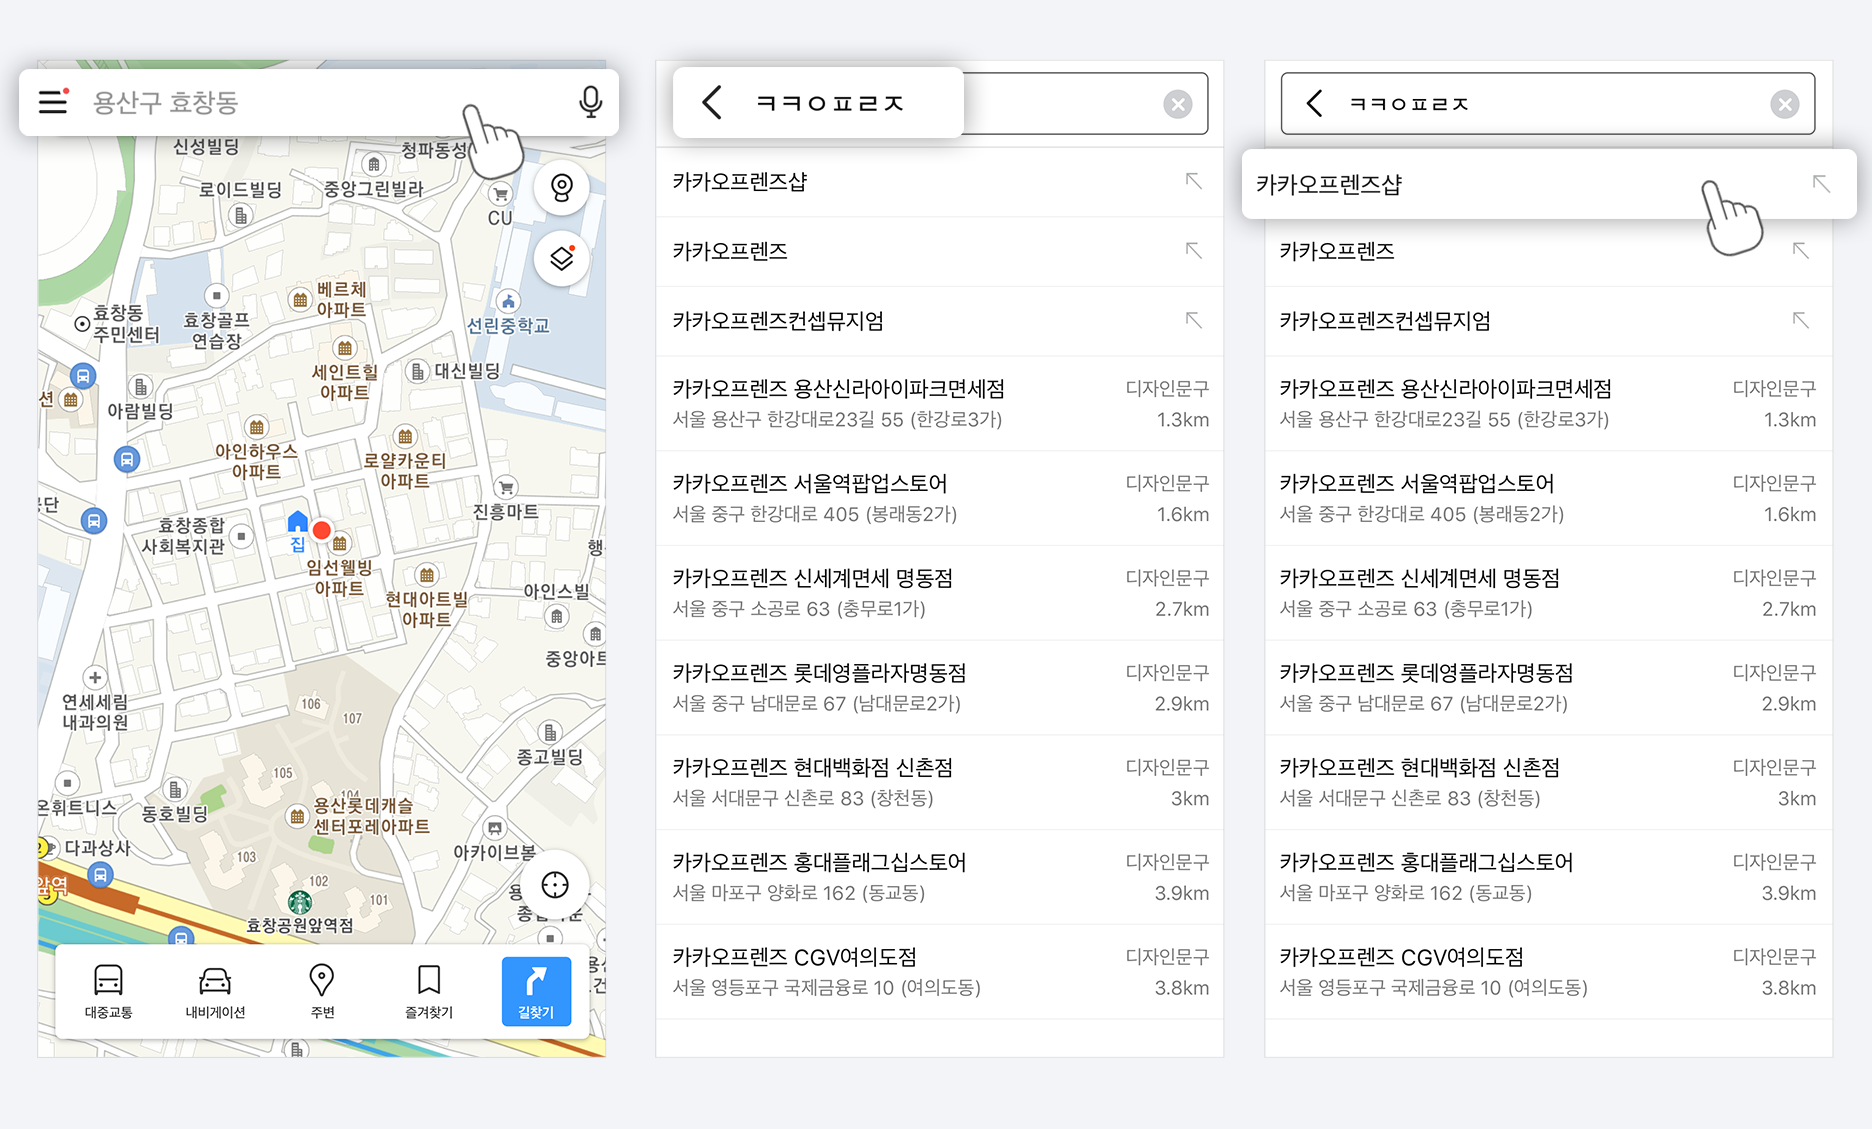Select 카카오프렌즈 suggestion in middle panel
Image resolution: width=1872 pixels, height=1129 pixels.
939,251
